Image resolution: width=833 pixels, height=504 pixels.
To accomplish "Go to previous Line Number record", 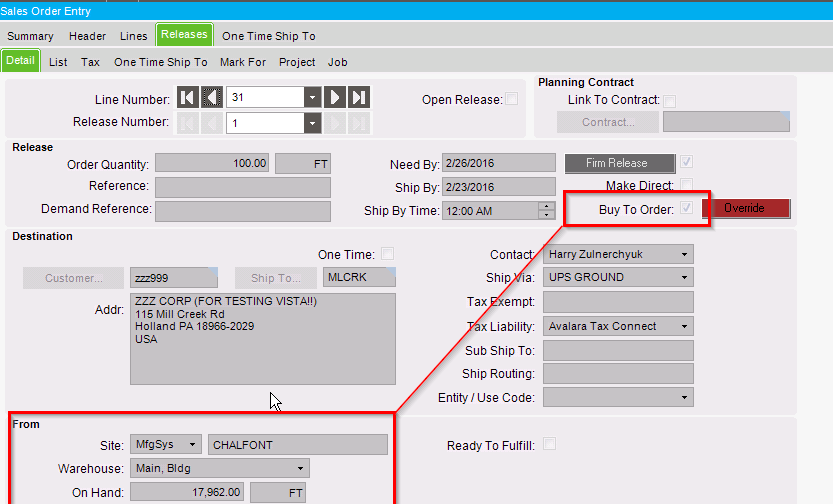I will pos(211,97).
